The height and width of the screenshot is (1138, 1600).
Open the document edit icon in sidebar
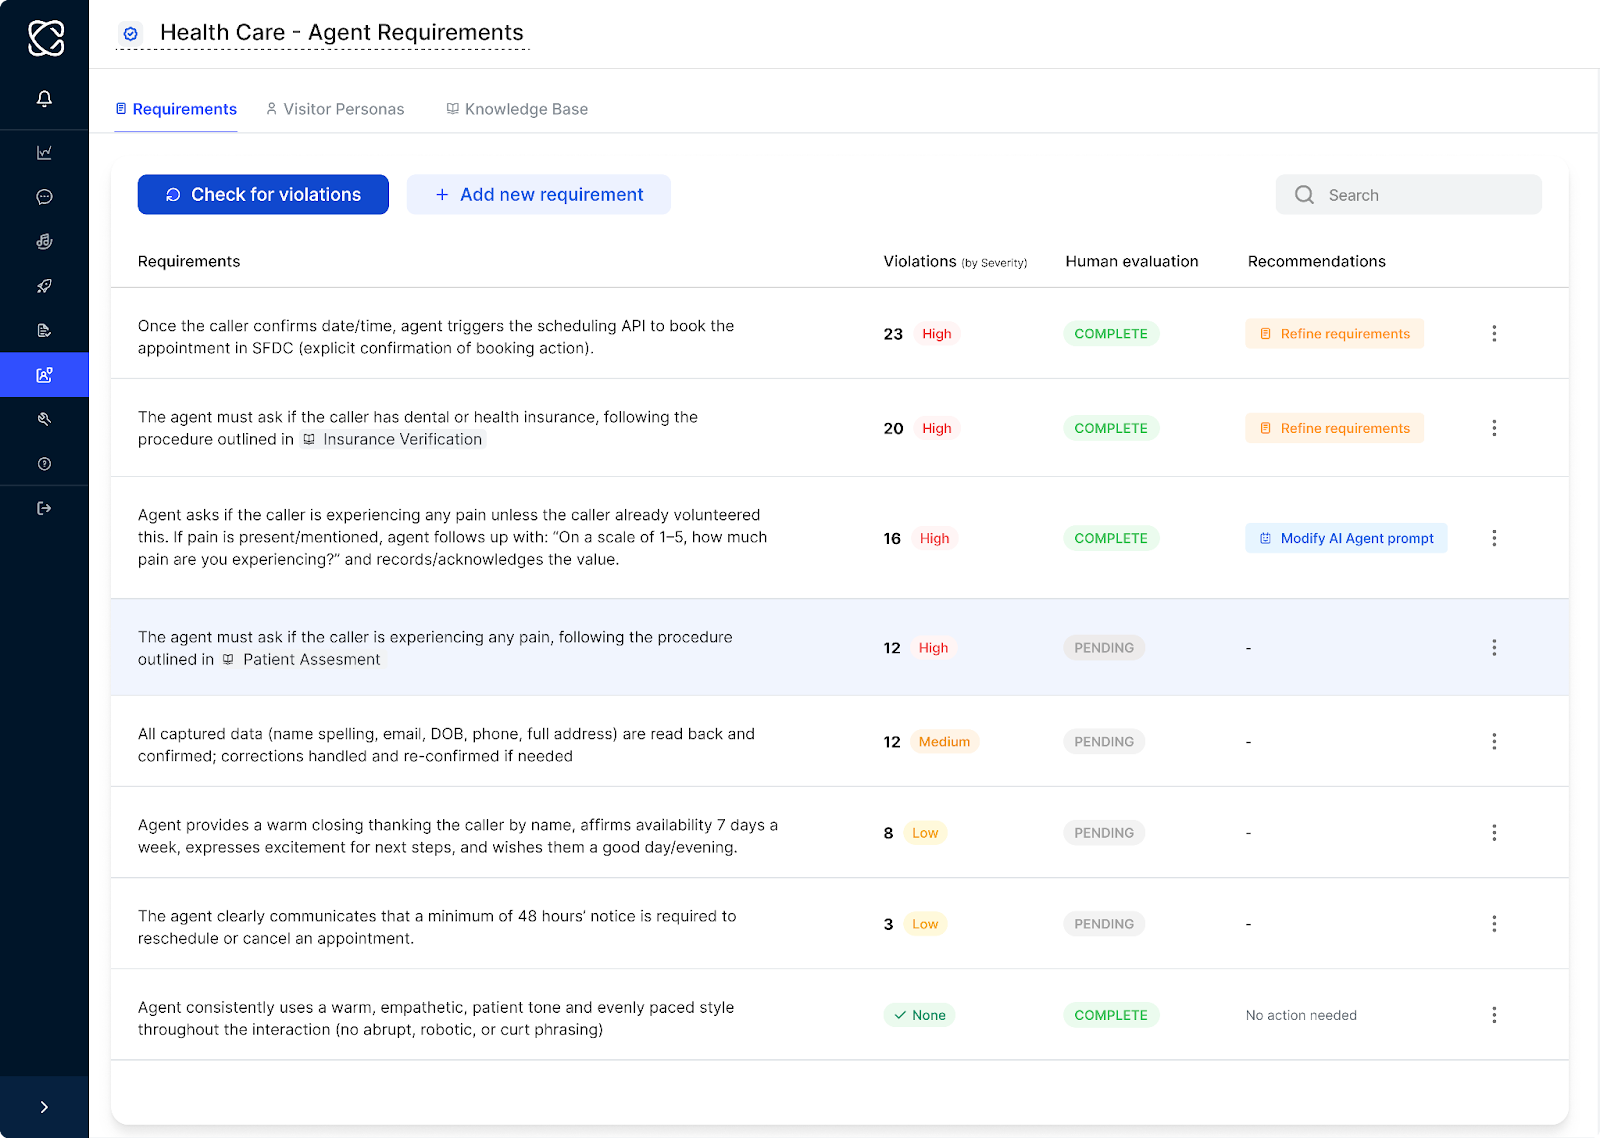(44, 330)
